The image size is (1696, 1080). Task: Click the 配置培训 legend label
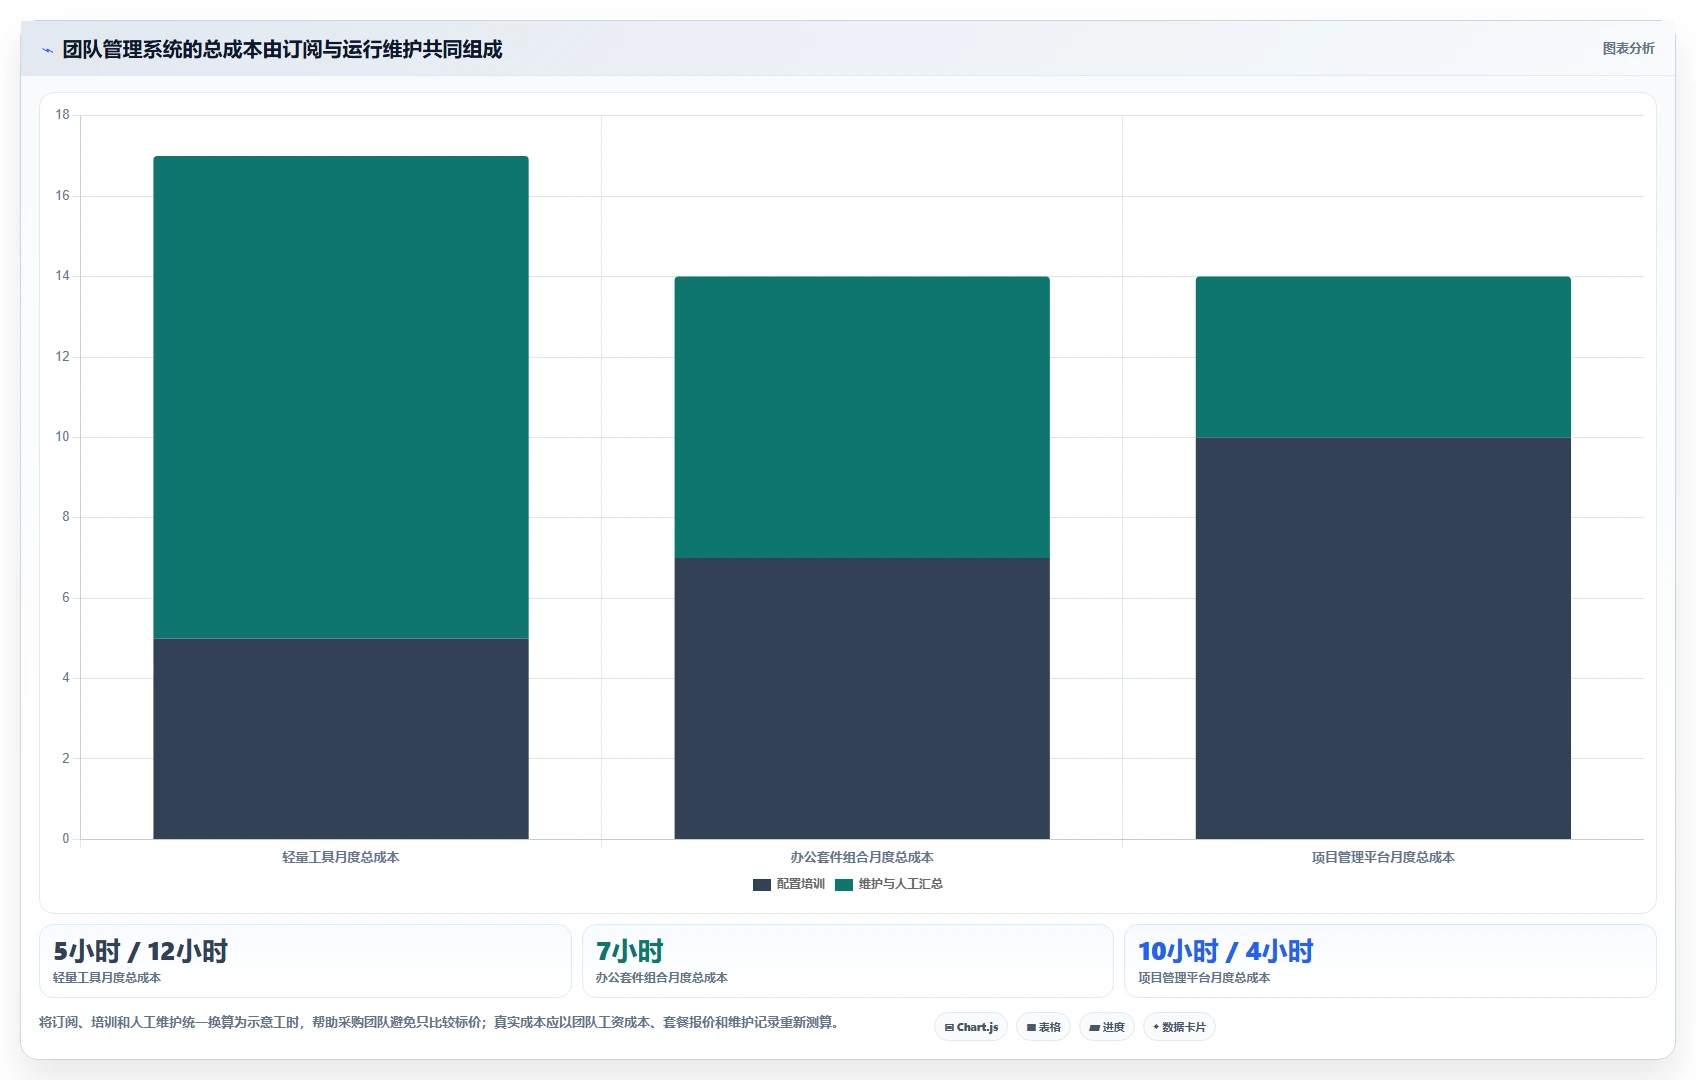(800, 884)
